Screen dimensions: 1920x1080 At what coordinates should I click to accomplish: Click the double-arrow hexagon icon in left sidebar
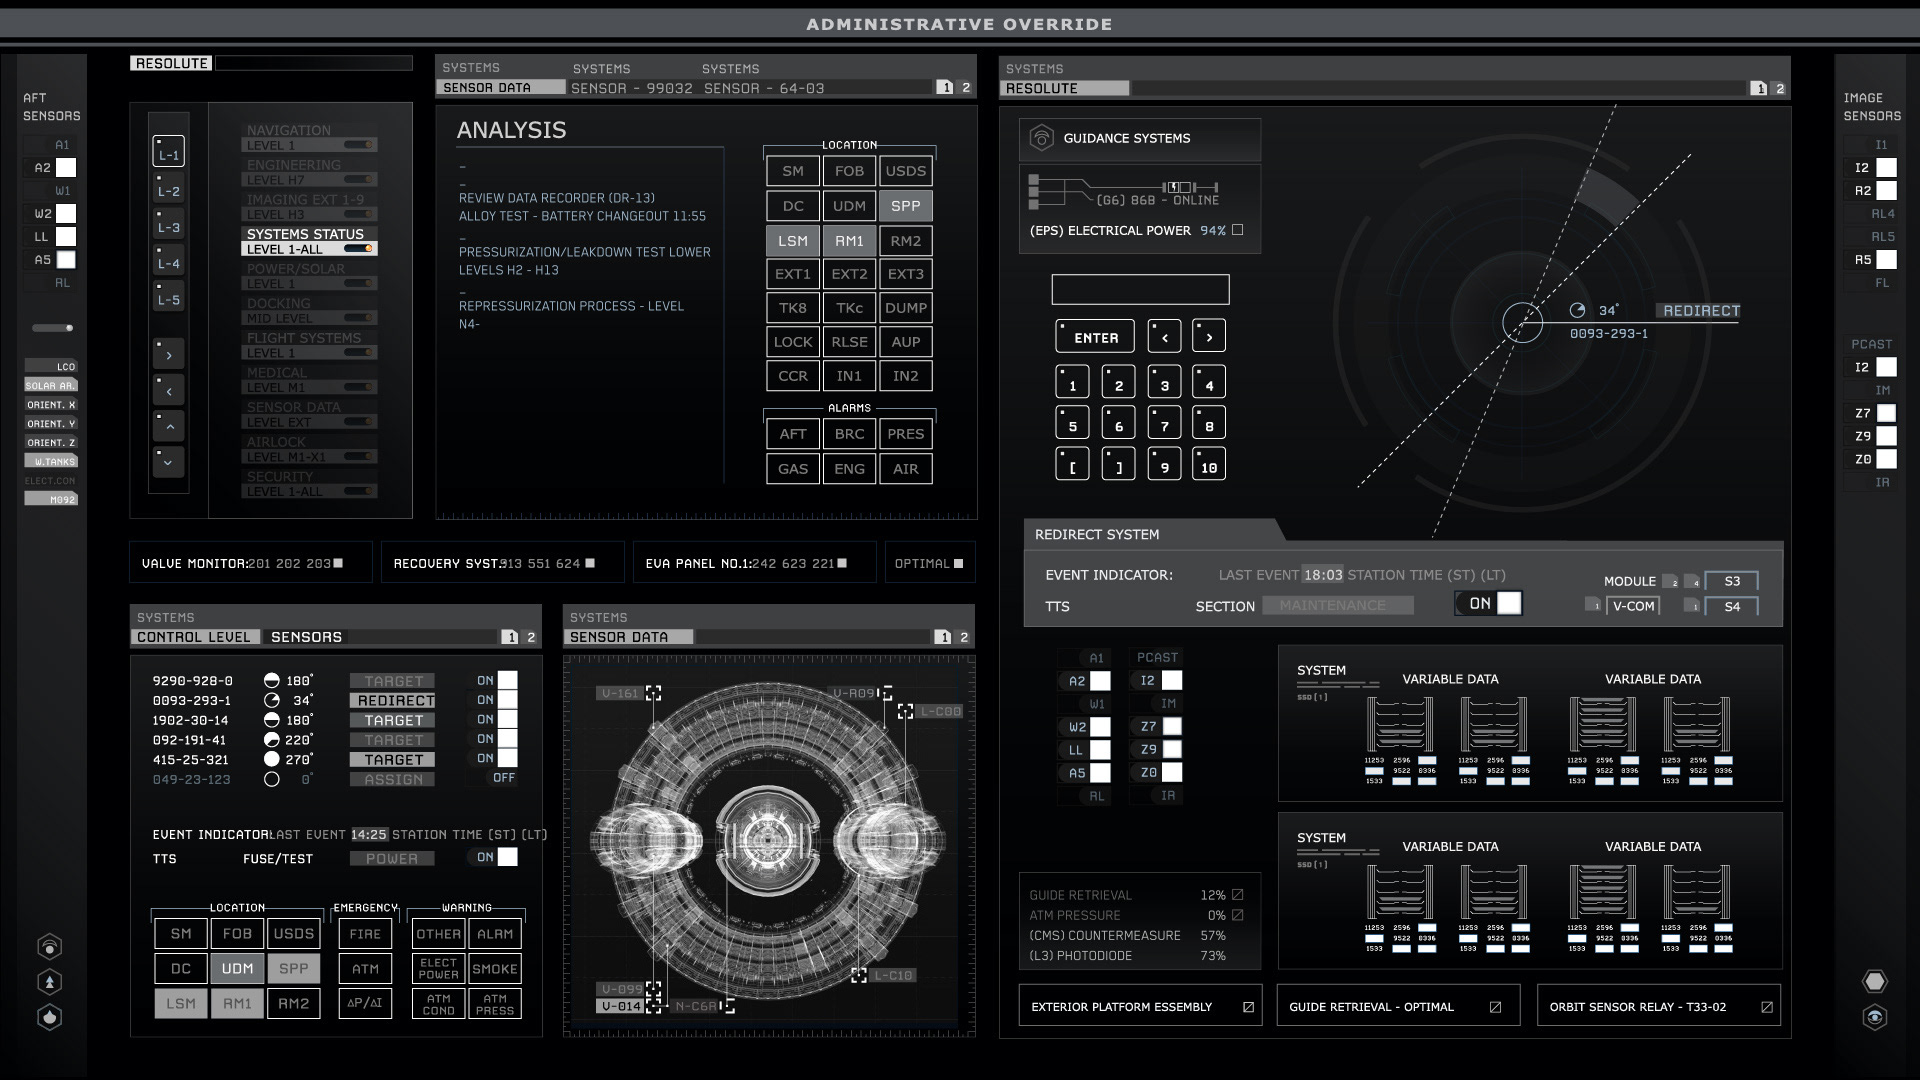click(x=49, y=982)
